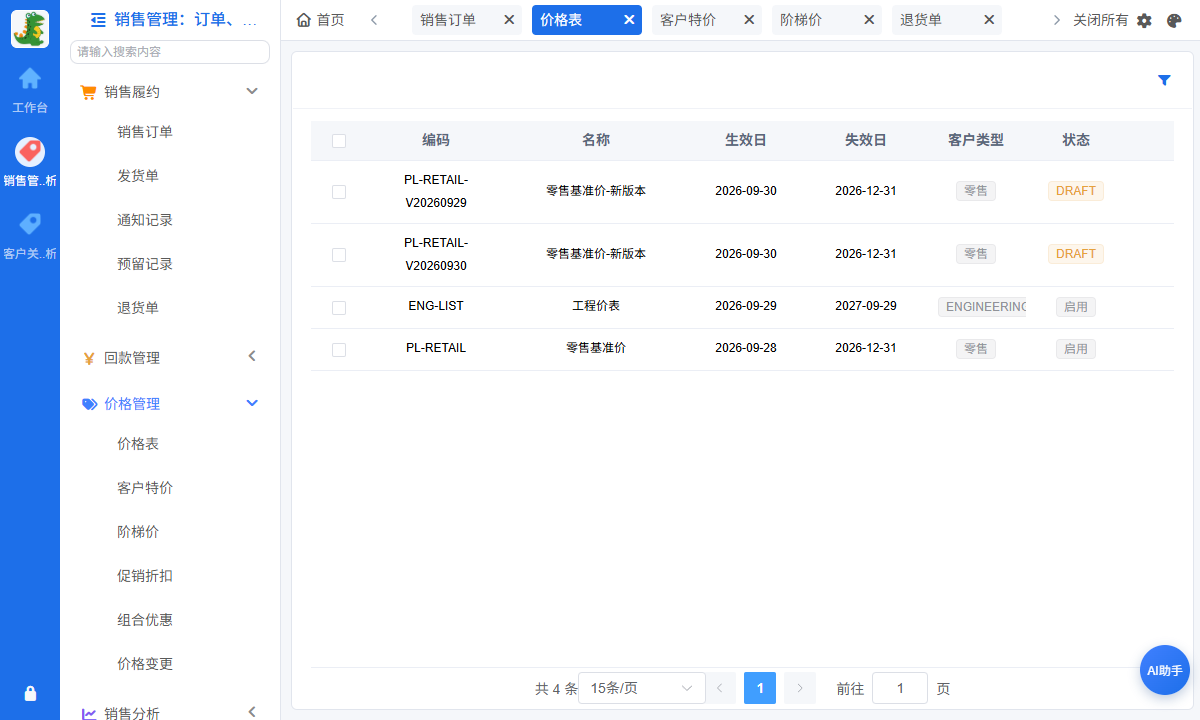Check the 零售基准价 PL-RETAIL row checkbox

coord(339,350)
